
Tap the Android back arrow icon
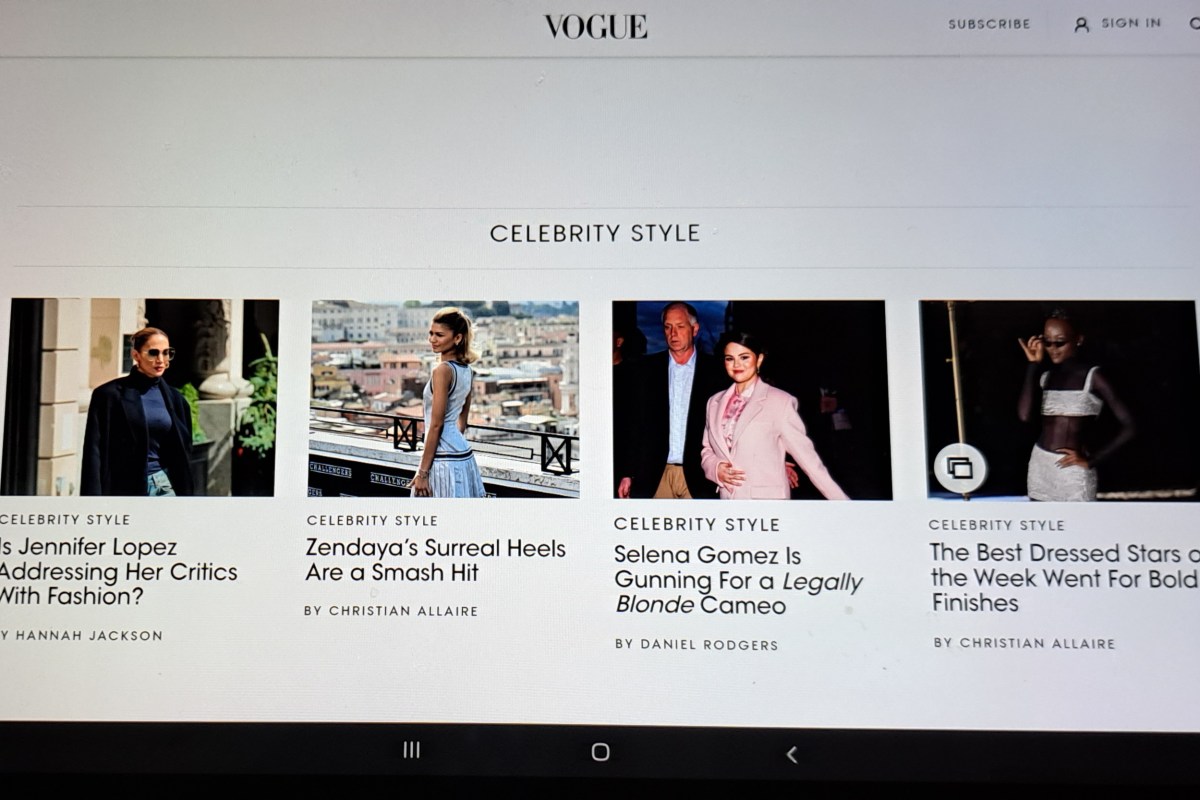coord(791,755)
